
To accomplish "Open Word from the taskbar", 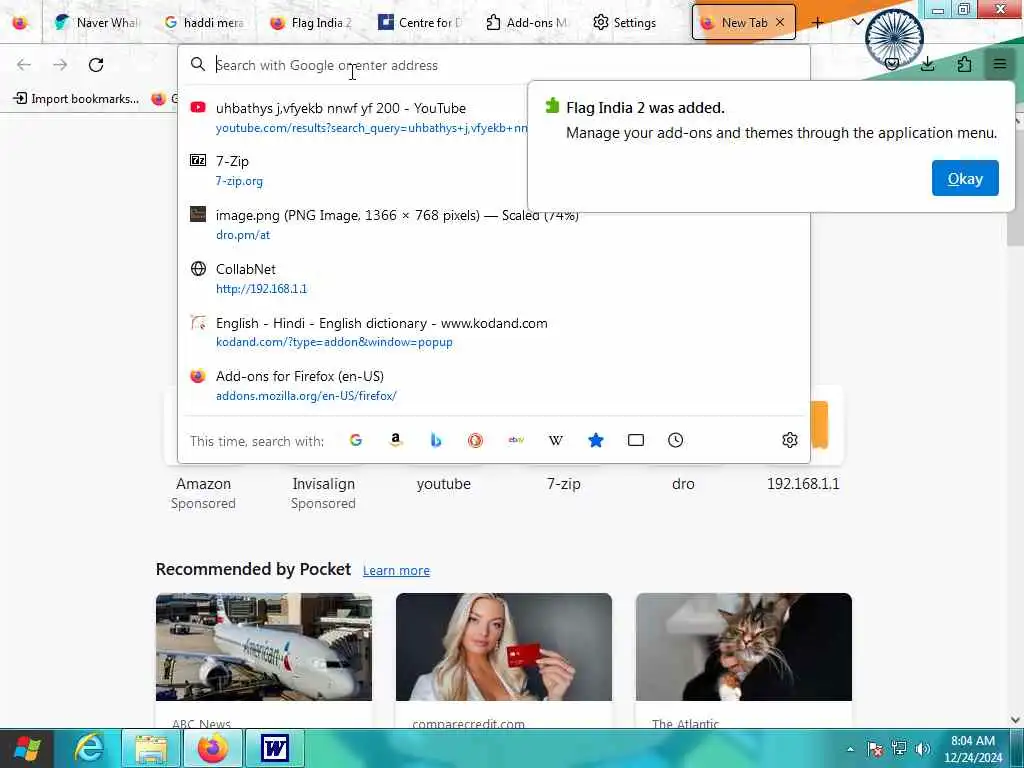I will point(274,748).
